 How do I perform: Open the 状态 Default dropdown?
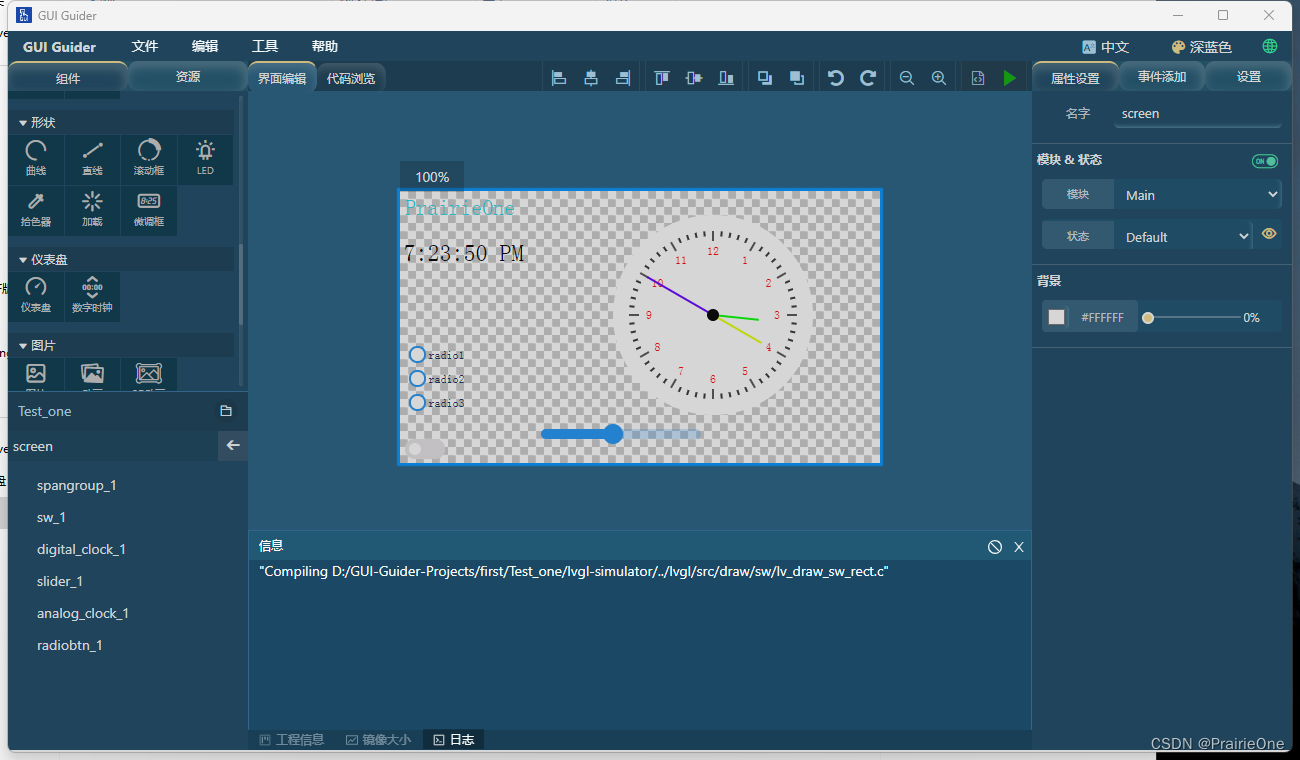click(1183, 237)
